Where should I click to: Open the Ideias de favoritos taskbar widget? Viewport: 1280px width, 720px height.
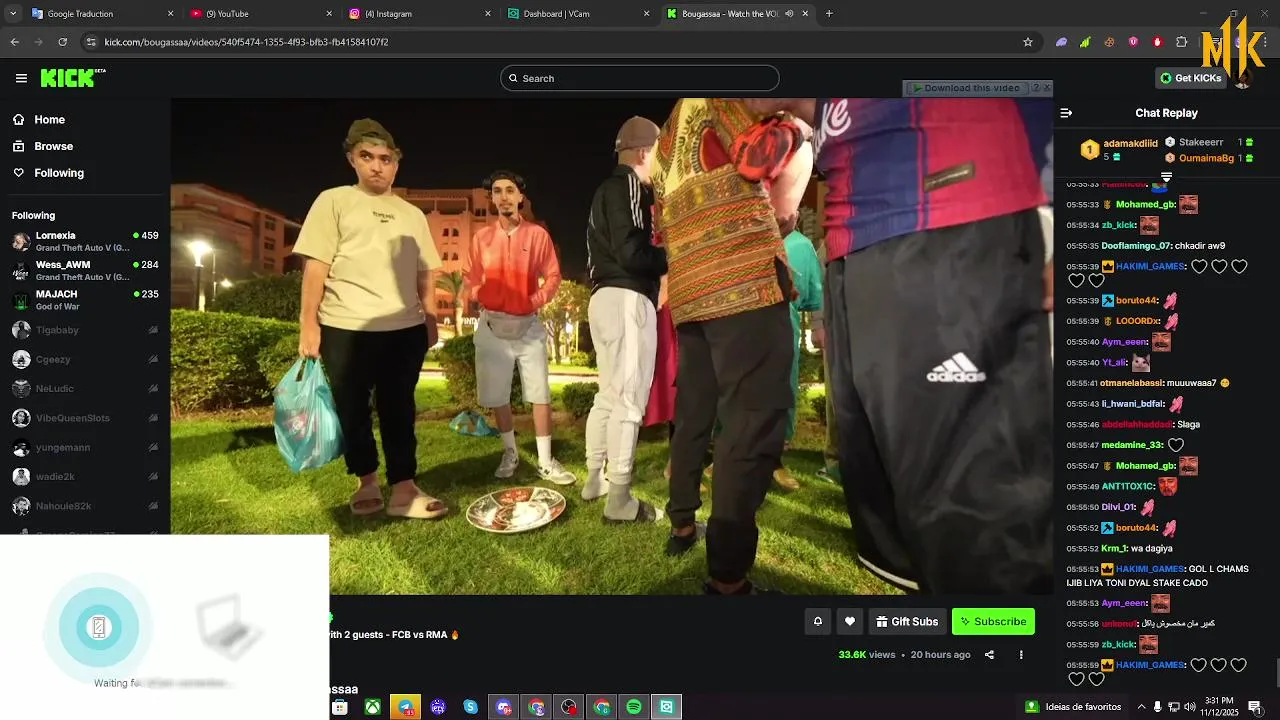pyautogui.click(x=1073, y=707)
